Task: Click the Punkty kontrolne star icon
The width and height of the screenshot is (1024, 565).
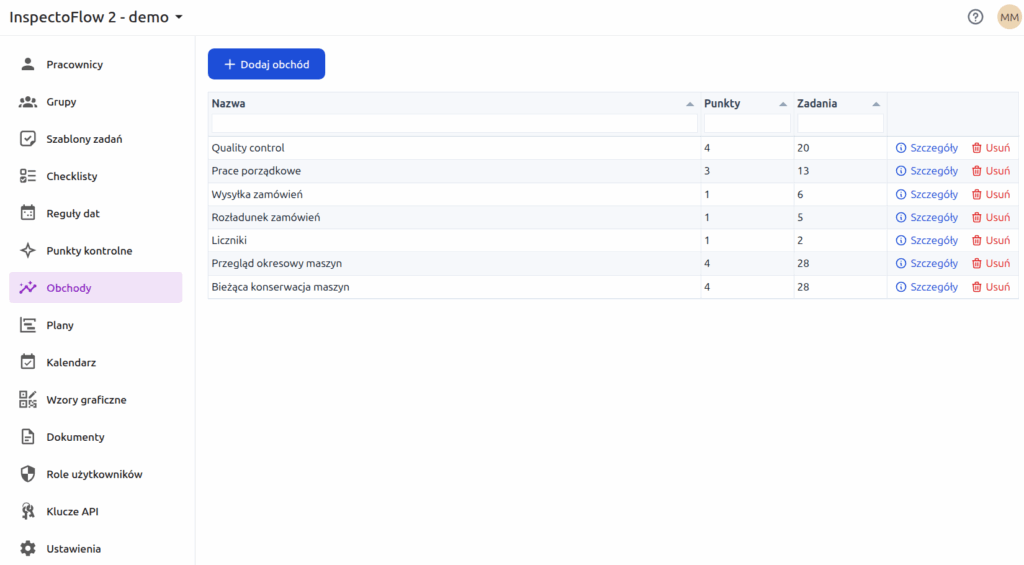Action: [x=28, y=251]
